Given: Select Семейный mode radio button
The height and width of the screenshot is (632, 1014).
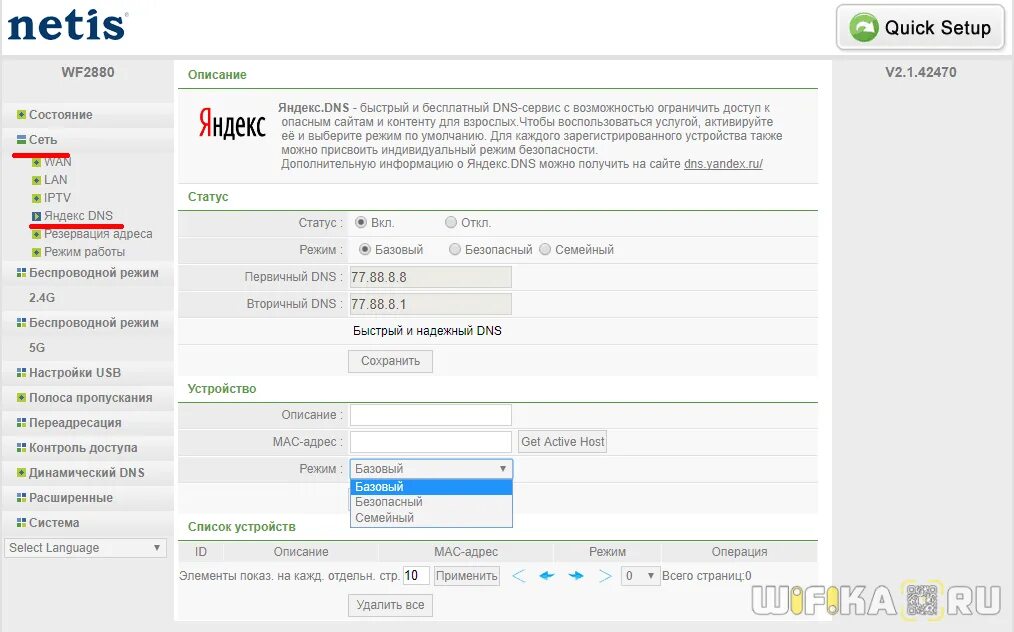Looking at the screenshot, I should (x=545, y=249).
